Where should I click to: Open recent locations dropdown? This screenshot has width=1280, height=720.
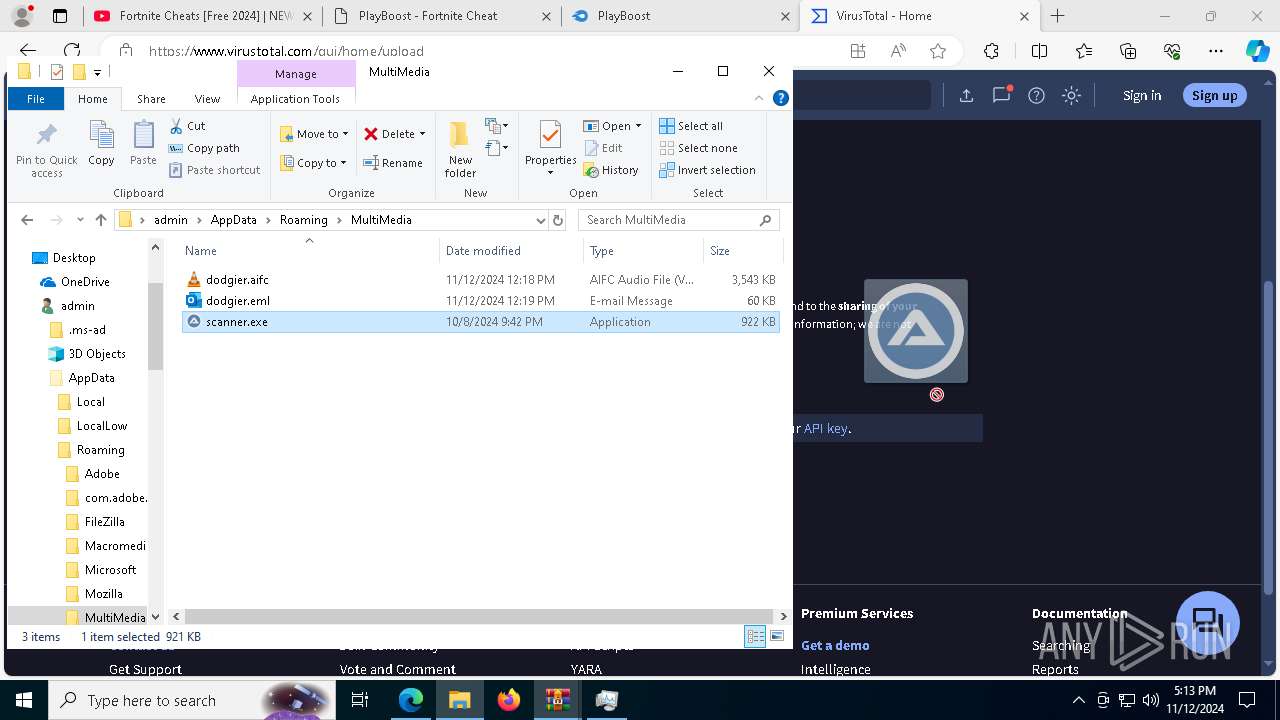click(x=80, y=220)
